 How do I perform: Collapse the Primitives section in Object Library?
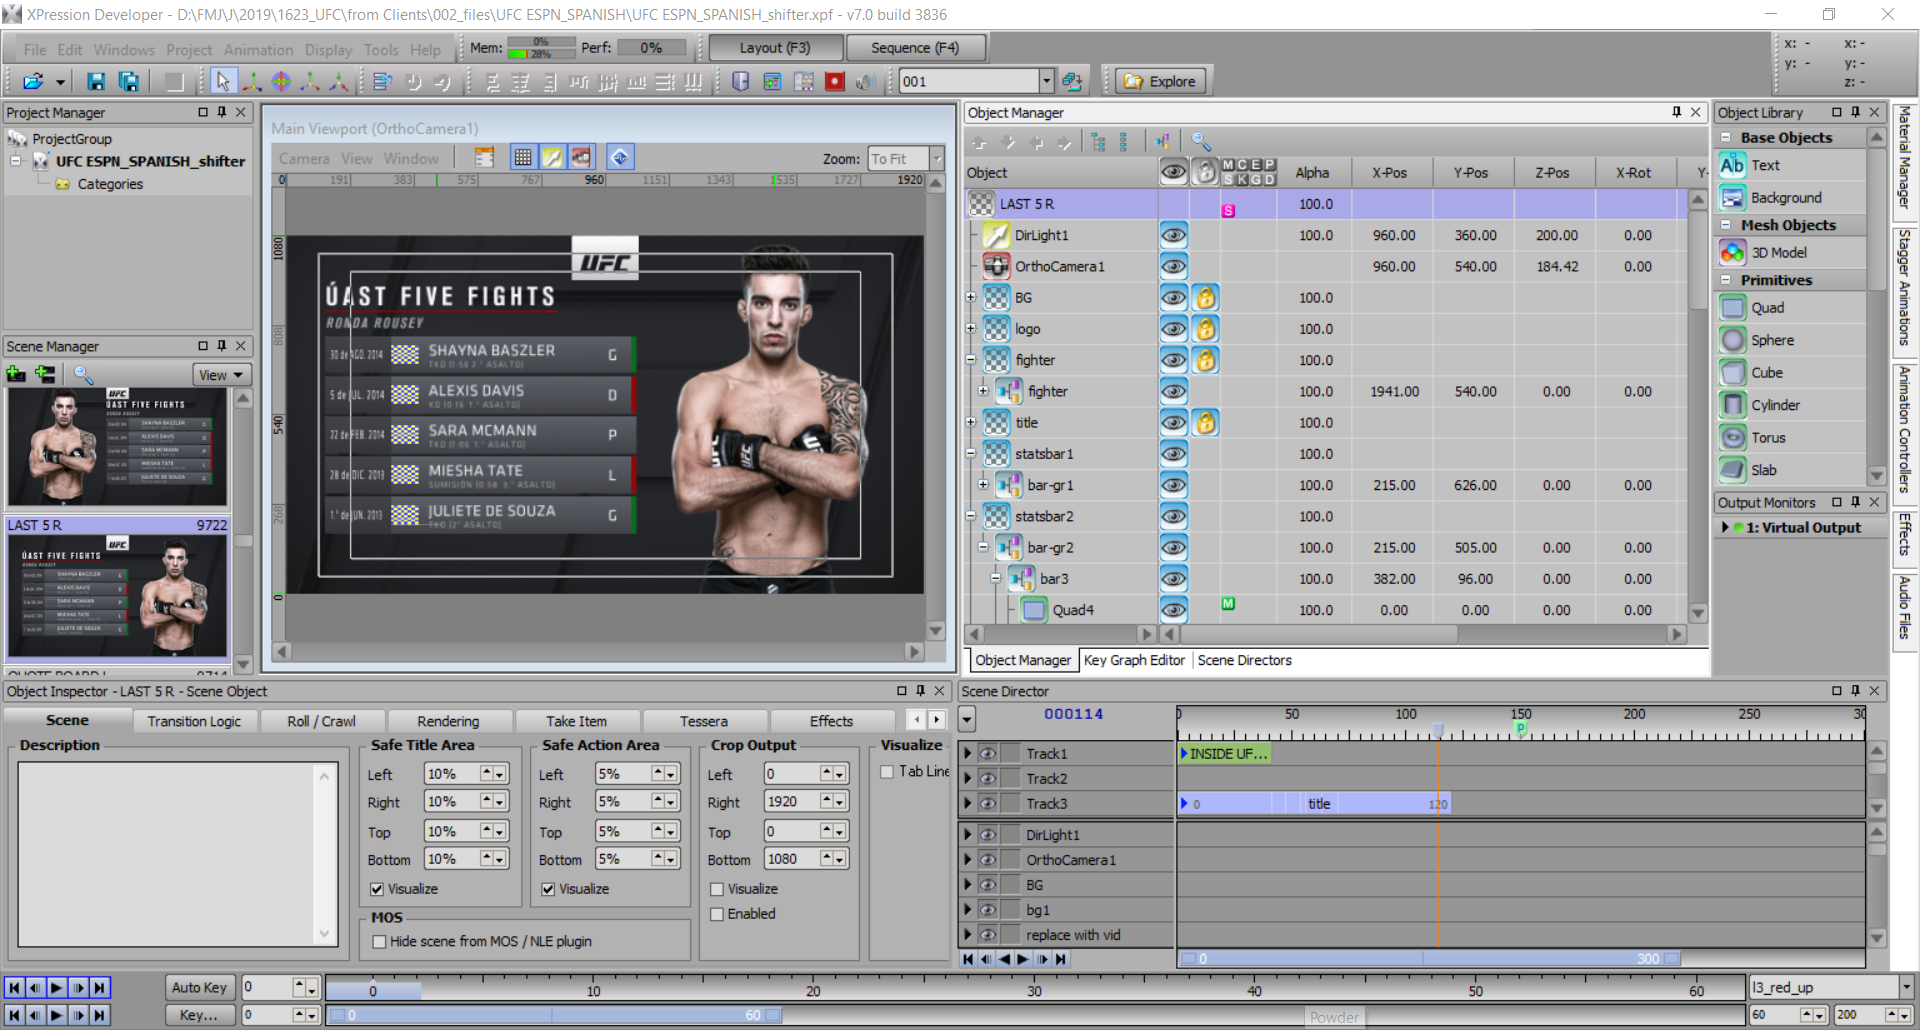pos(1727,280)
